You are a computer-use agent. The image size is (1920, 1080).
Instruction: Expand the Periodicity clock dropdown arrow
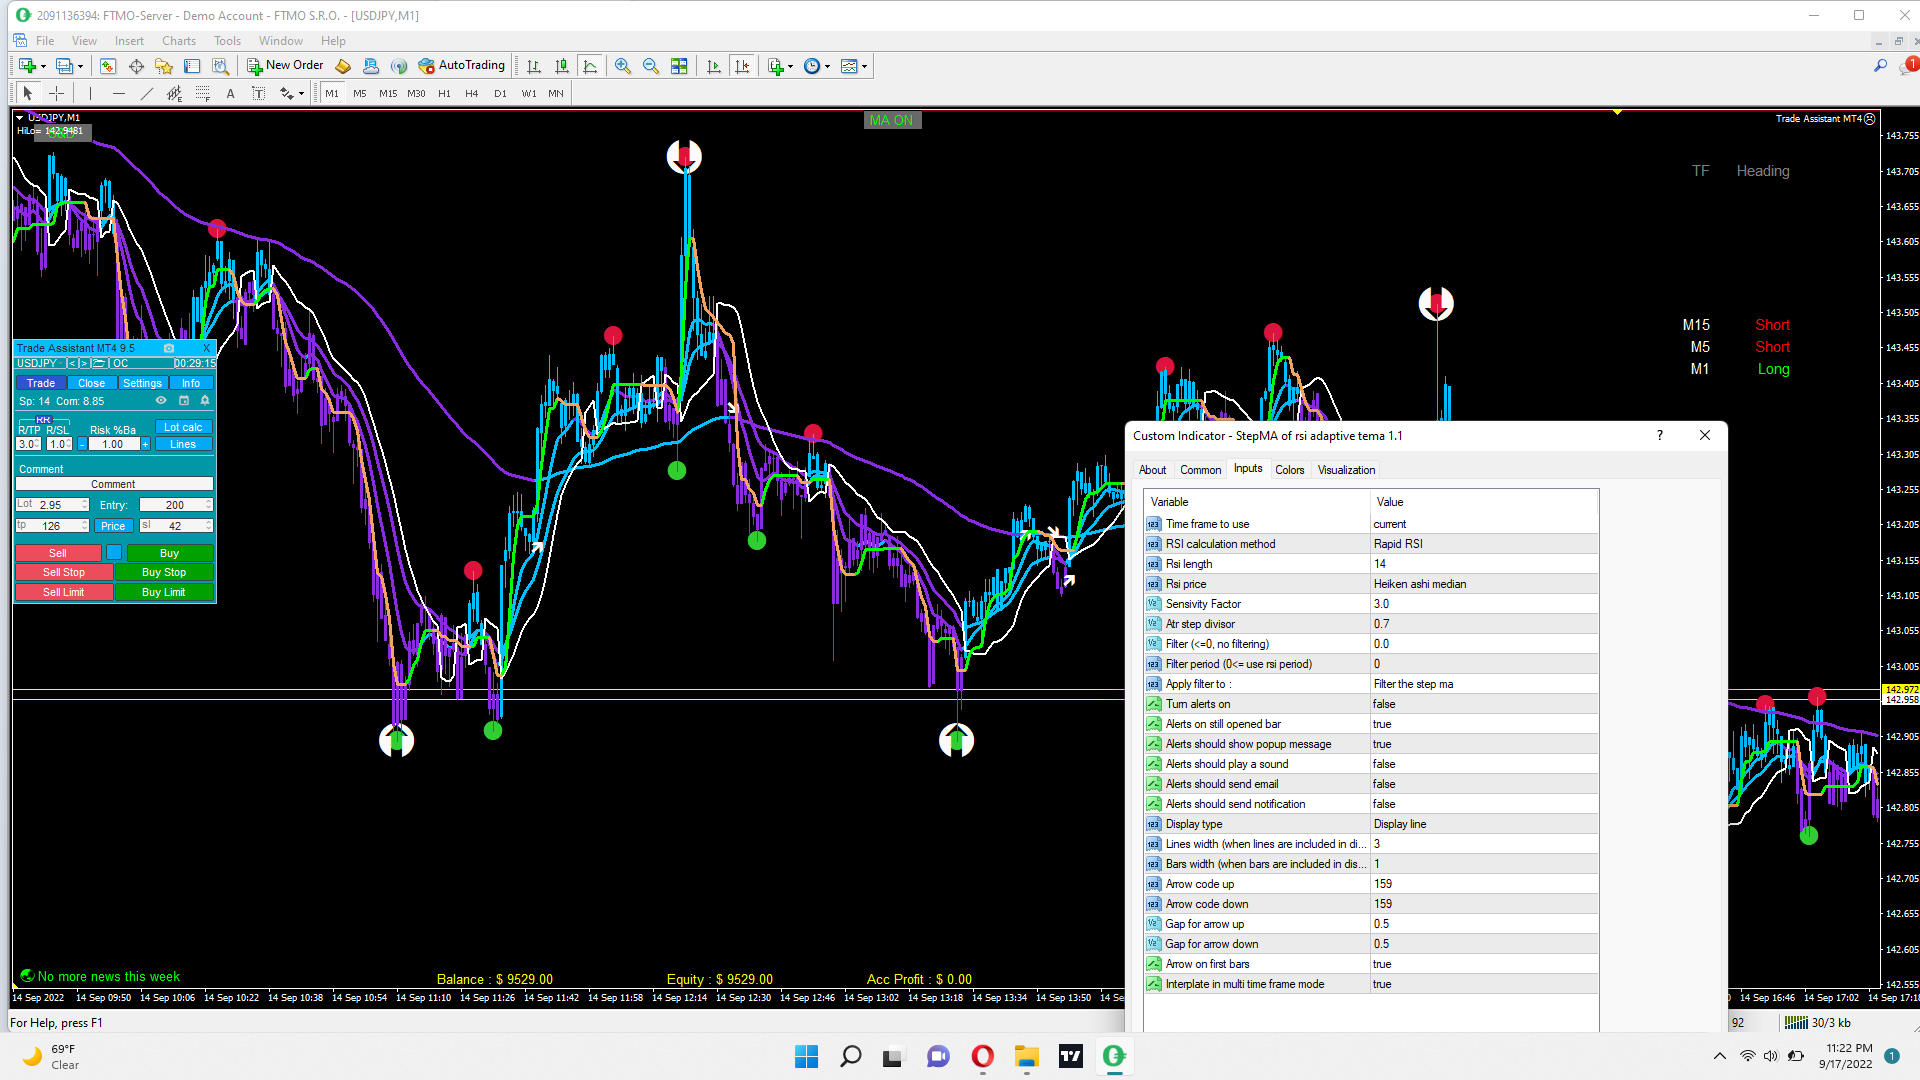827,67
